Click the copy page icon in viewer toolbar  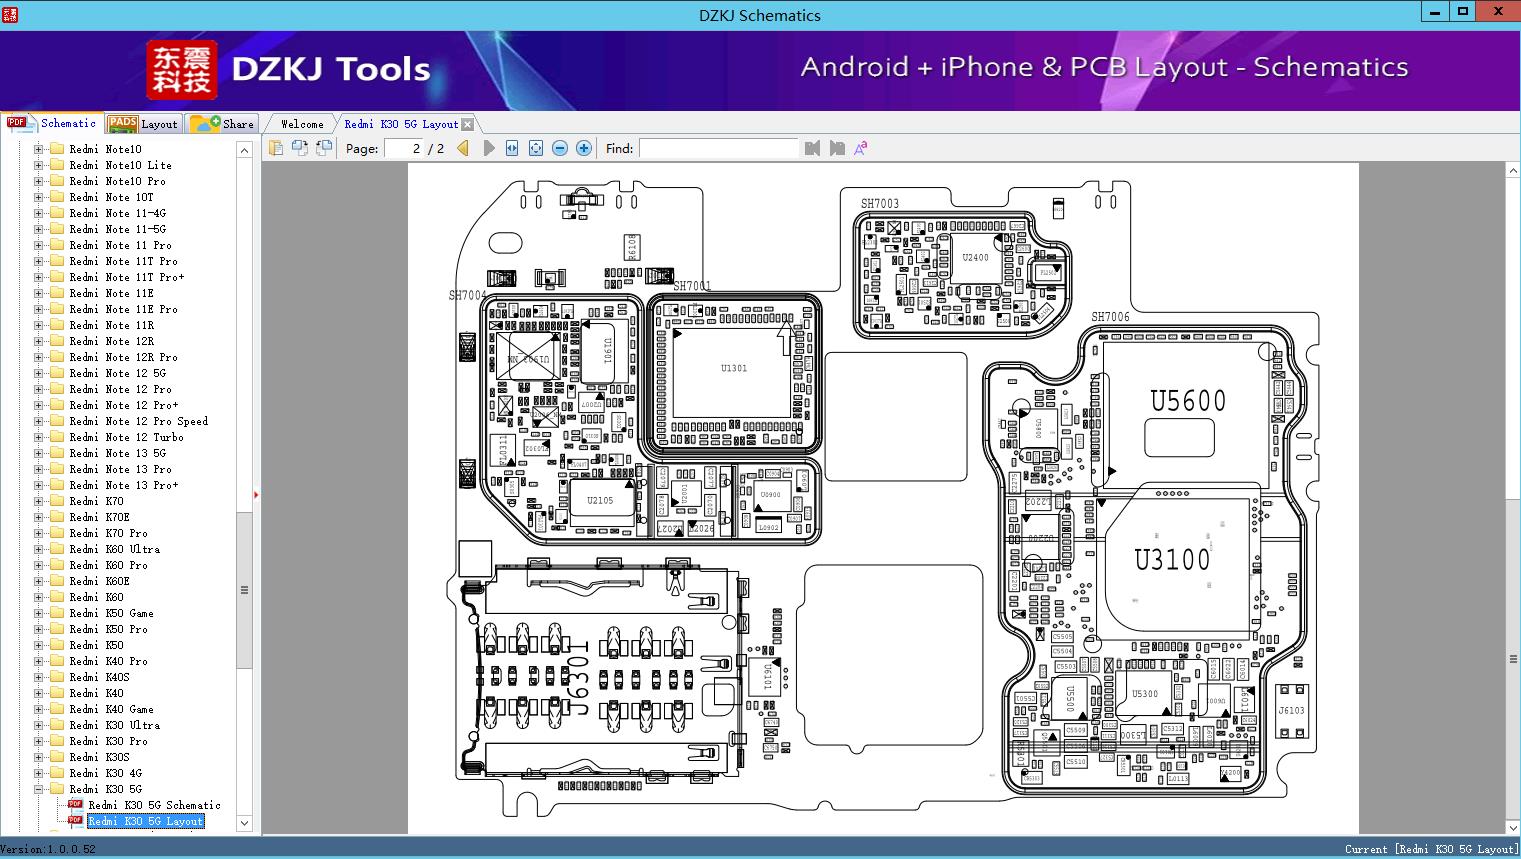tap(276, 148)
